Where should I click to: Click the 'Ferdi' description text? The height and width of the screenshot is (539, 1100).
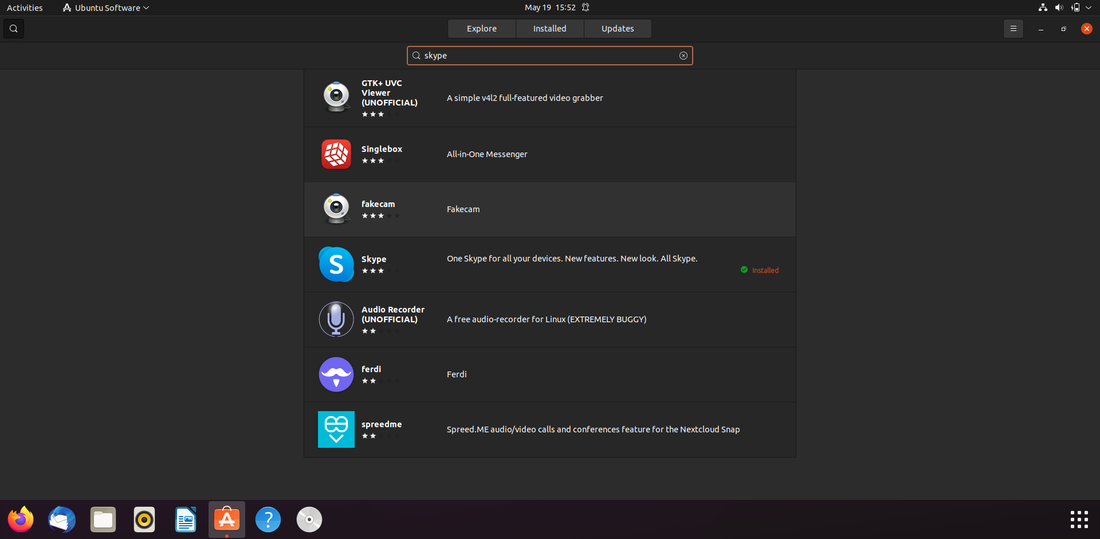pyautogui.click(x=457, y=374)
